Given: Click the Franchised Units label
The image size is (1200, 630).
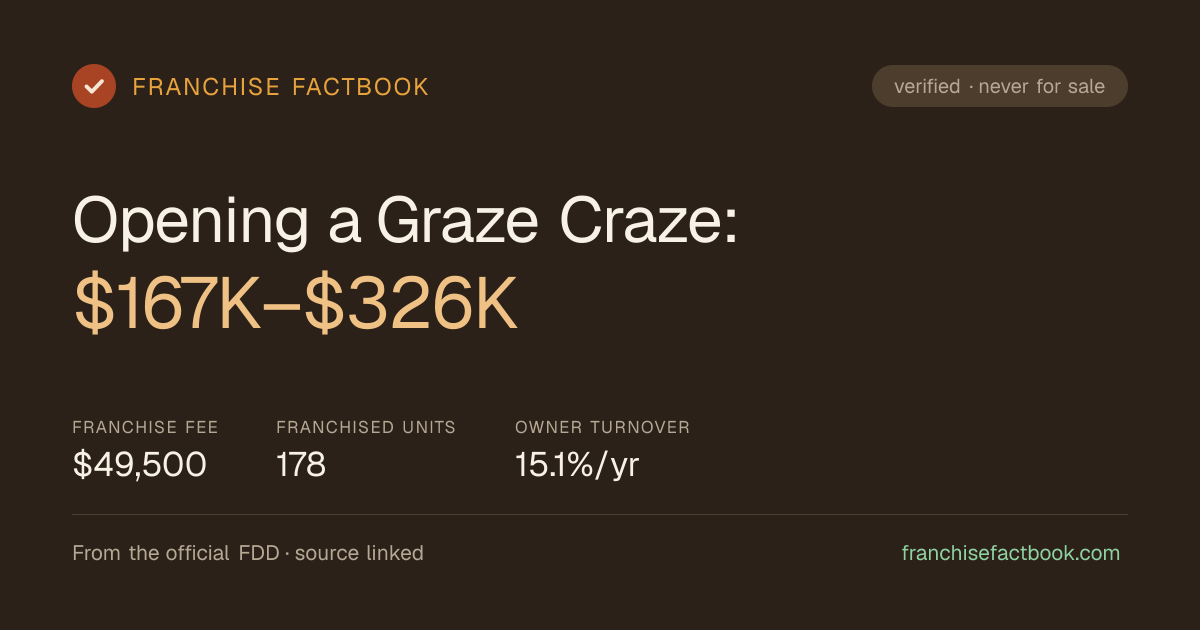Looking at the screenshot, I should click(x=366, y=427).
